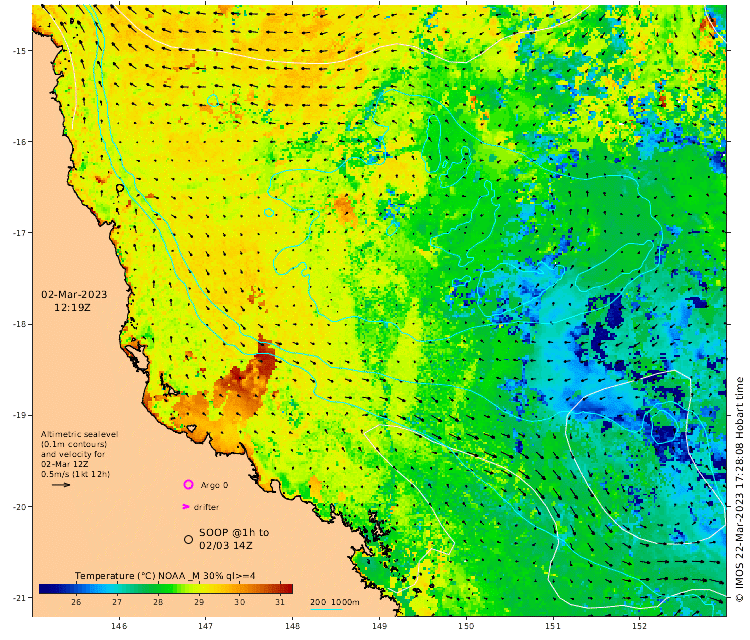Click the IMOS copyright timestamp text
This screenshot has width=750, height=640.
click(739, 489)
